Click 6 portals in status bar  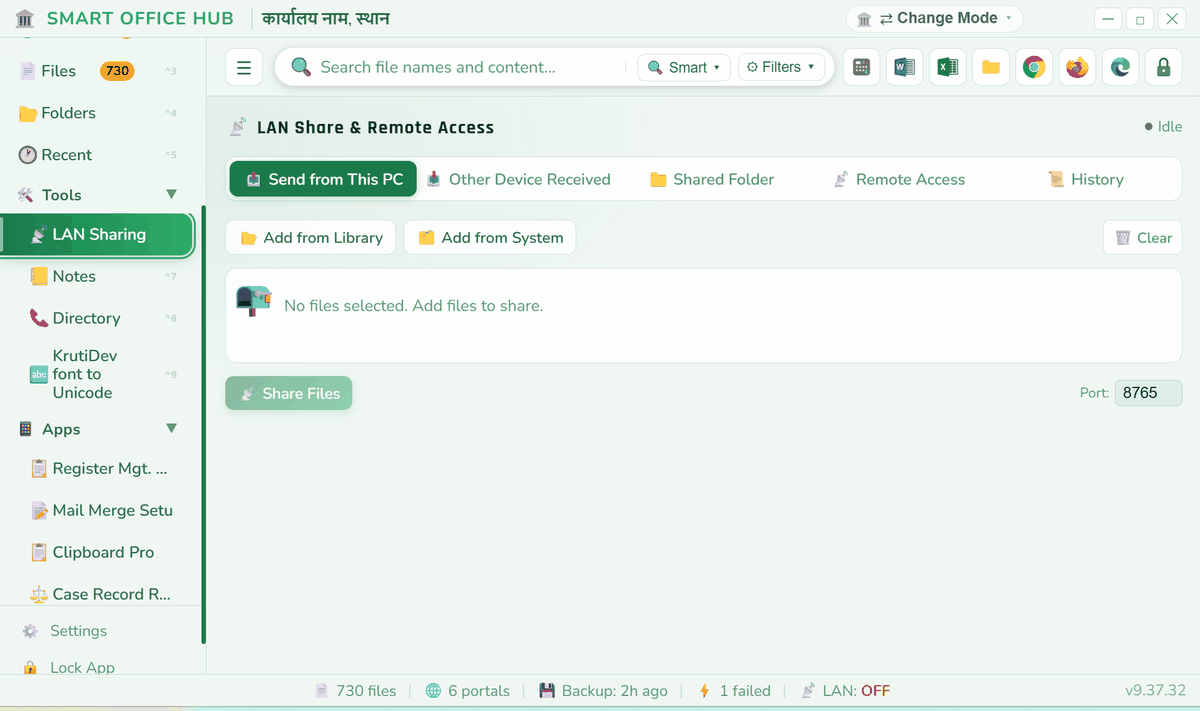(x=468, y=691)
